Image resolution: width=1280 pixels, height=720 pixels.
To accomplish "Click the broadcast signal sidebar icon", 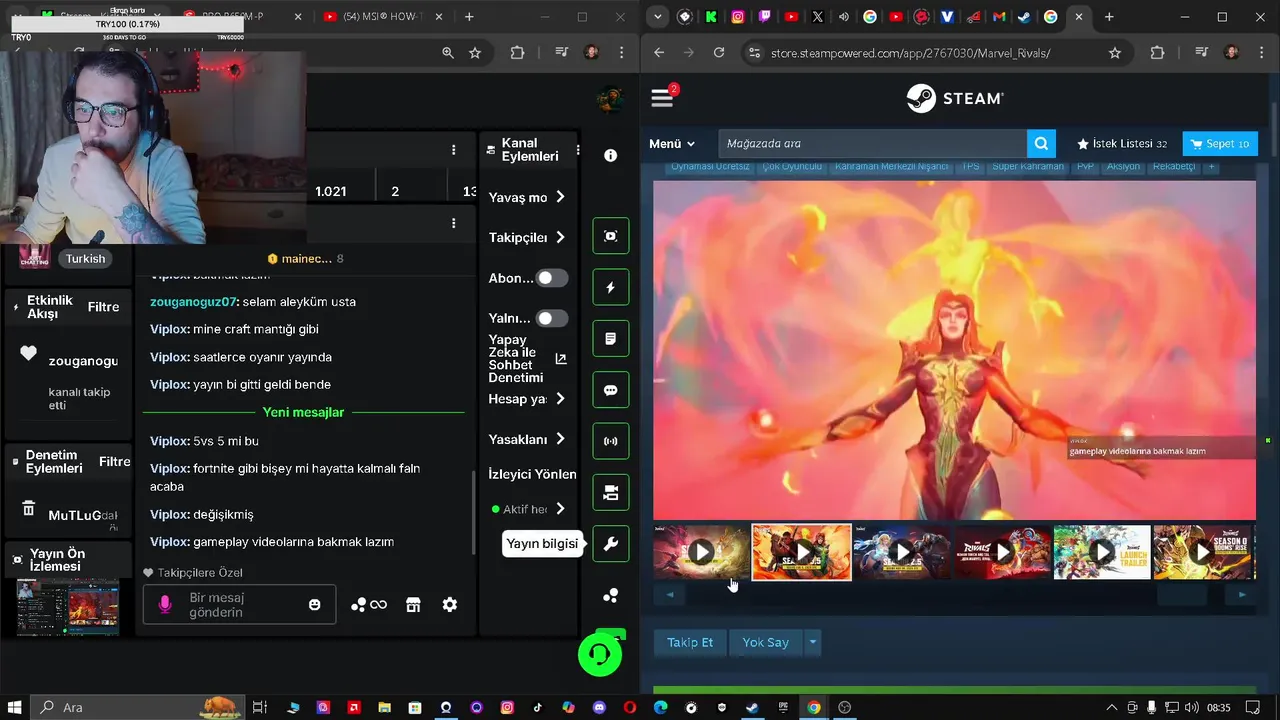I will pyautogui.click(x=611, y=441).
